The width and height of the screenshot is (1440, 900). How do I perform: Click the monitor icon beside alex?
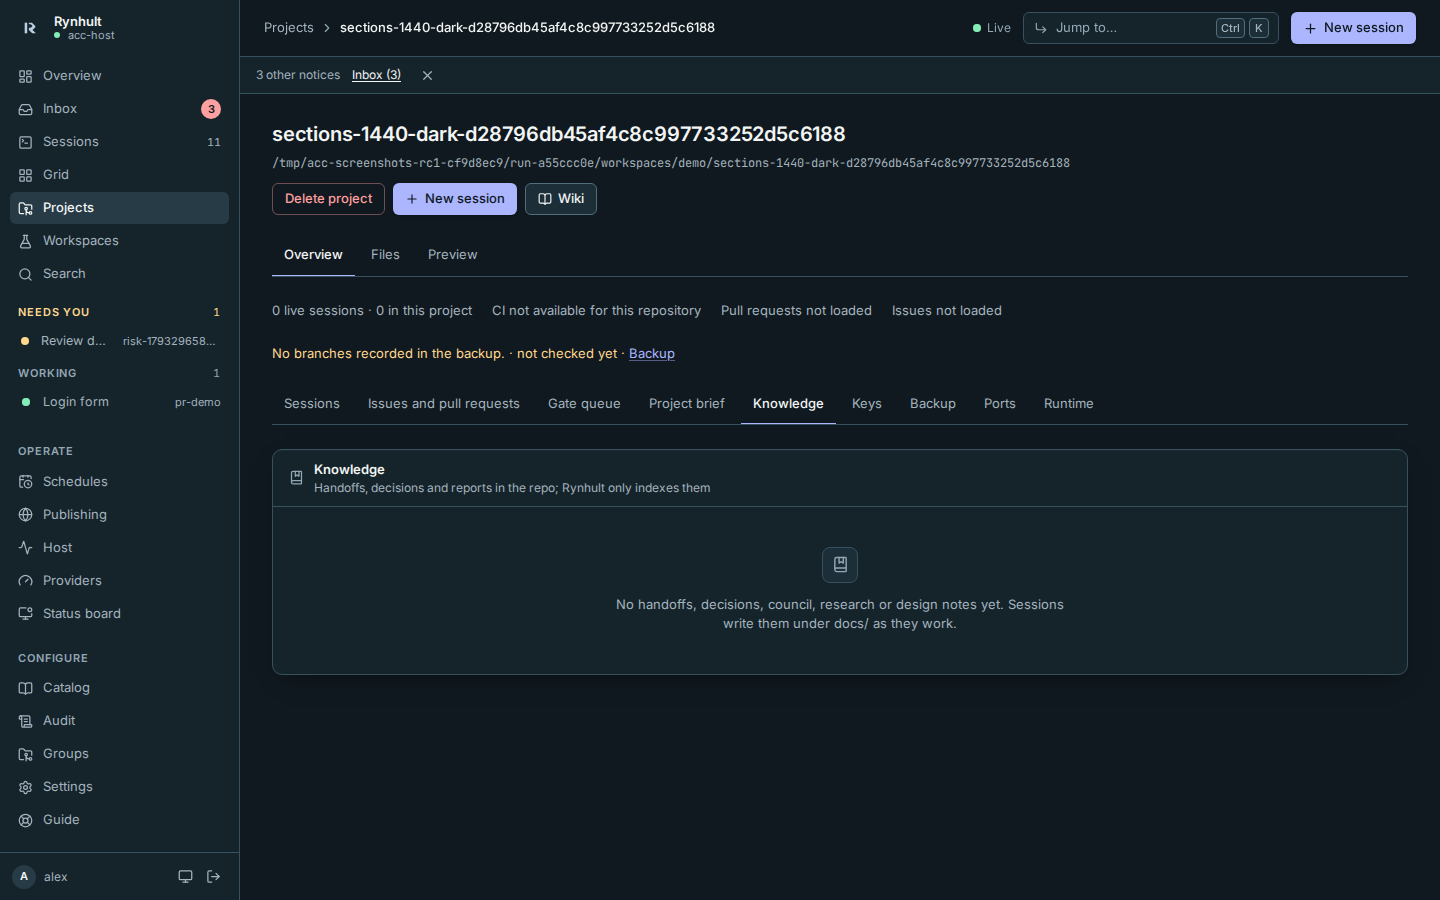(185, 877)
